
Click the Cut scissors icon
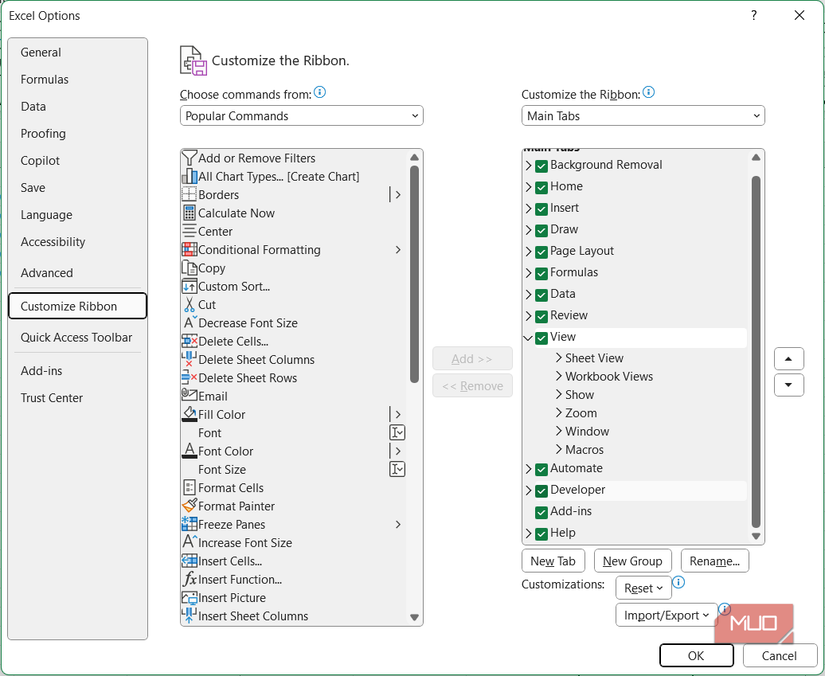[189, 304]
